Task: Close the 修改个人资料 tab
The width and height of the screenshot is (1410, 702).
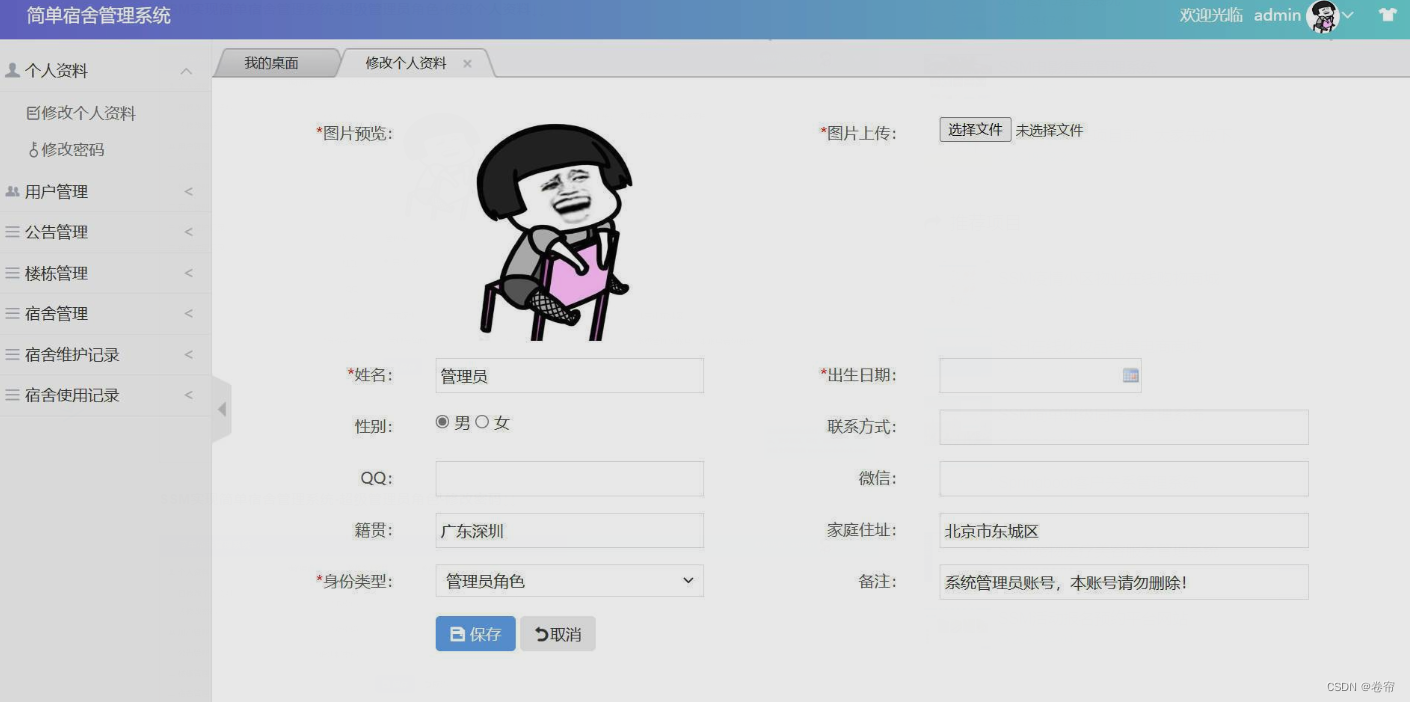Action: (467, 63)
